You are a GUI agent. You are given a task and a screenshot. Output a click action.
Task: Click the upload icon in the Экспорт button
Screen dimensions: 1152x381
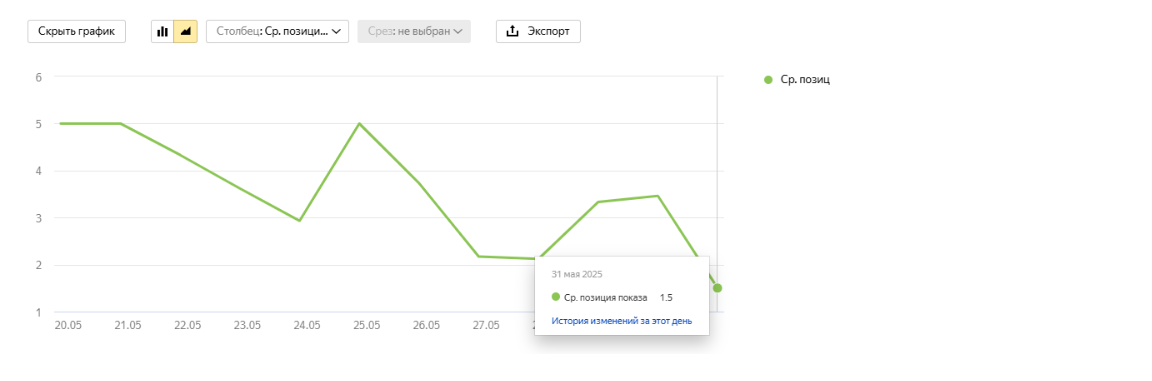(x=514, y=32)
